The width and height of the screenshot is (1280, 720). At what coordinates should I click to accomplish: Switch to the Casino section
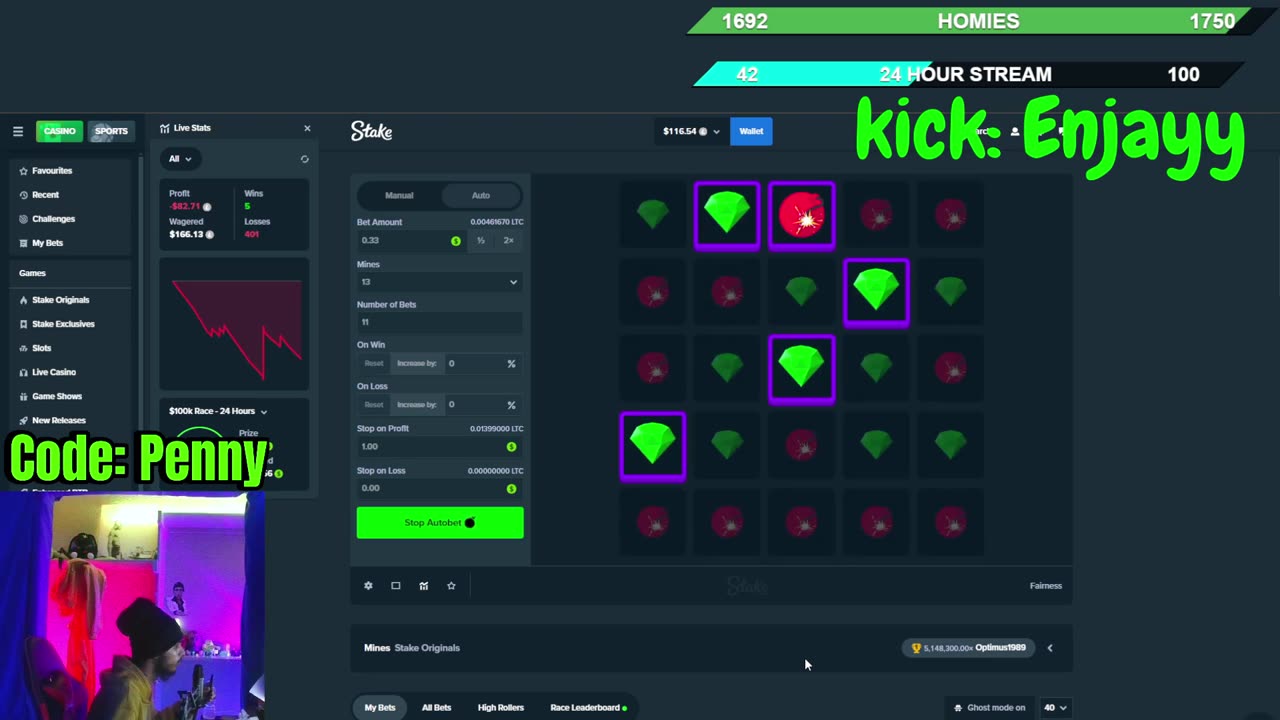[x=59, y=131]
